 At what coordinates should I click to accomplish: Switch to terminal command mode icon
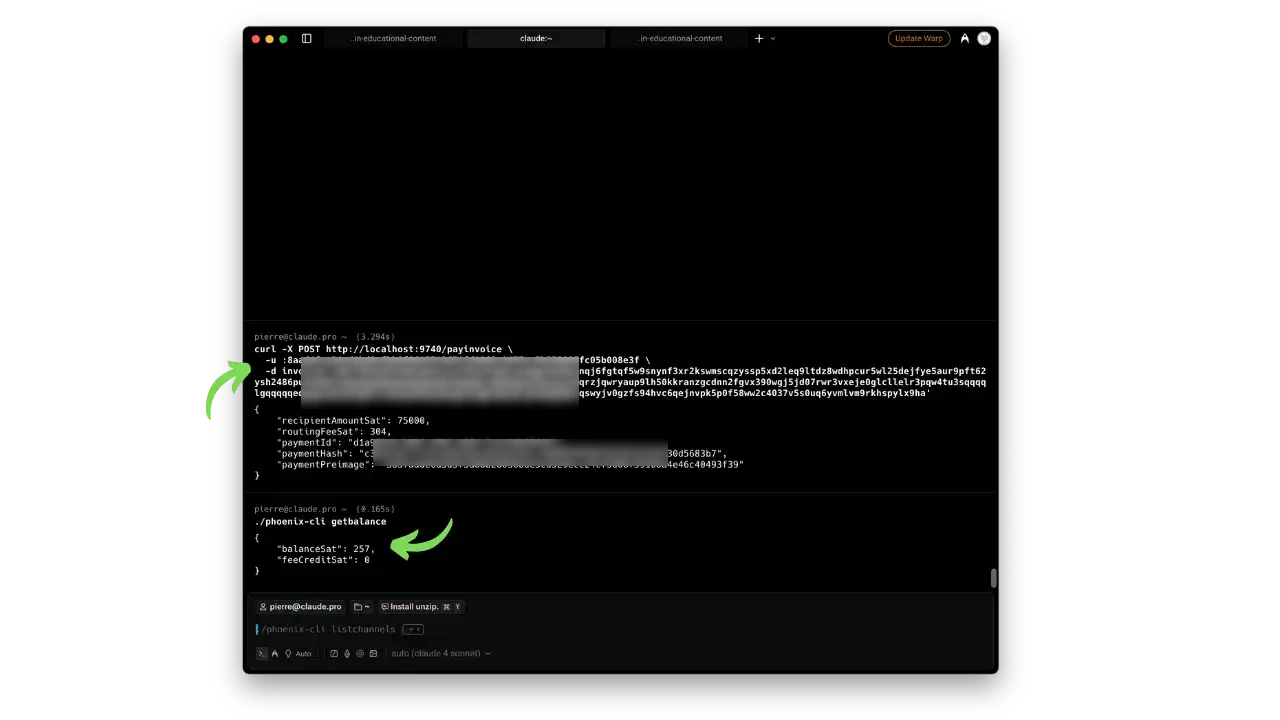click(262, 653)
